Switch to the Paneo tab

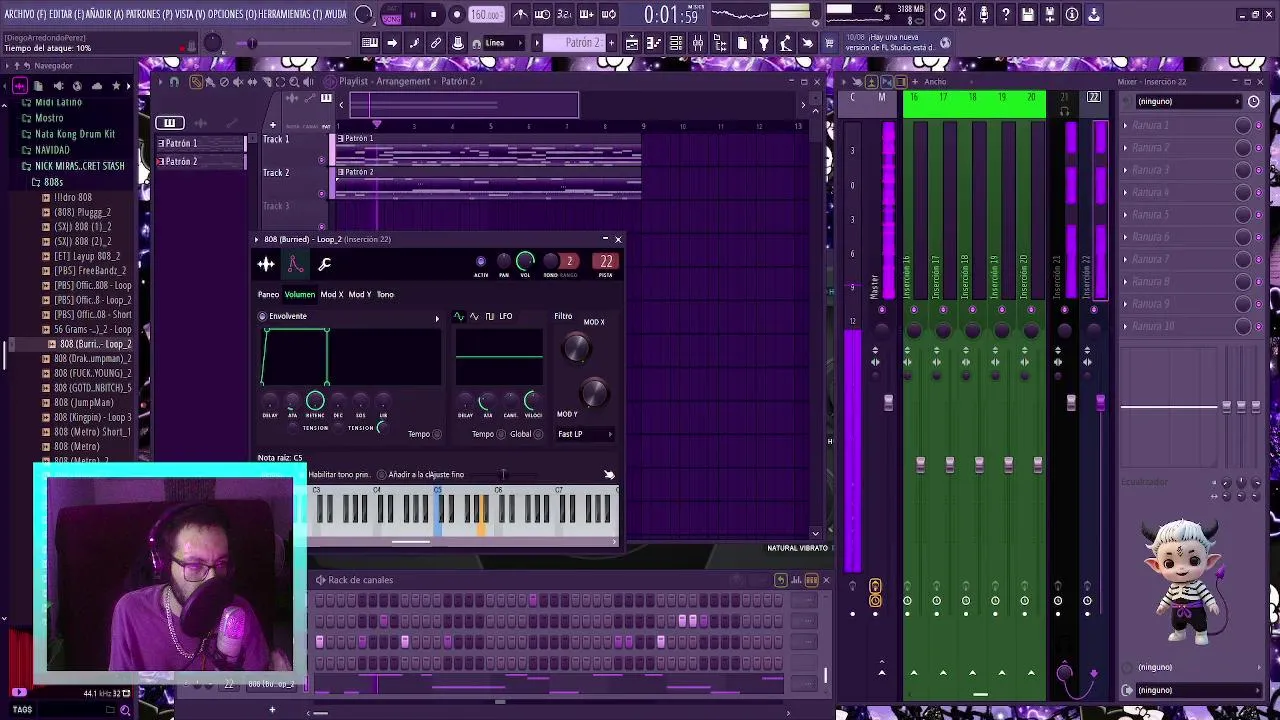tap(268, 294)
